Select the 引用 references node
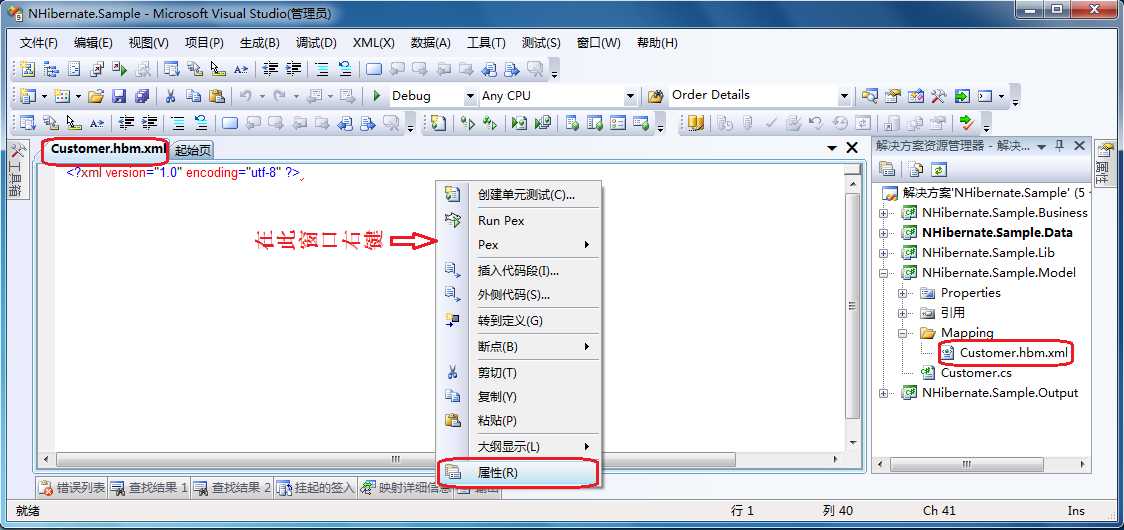 click(953, 313)
